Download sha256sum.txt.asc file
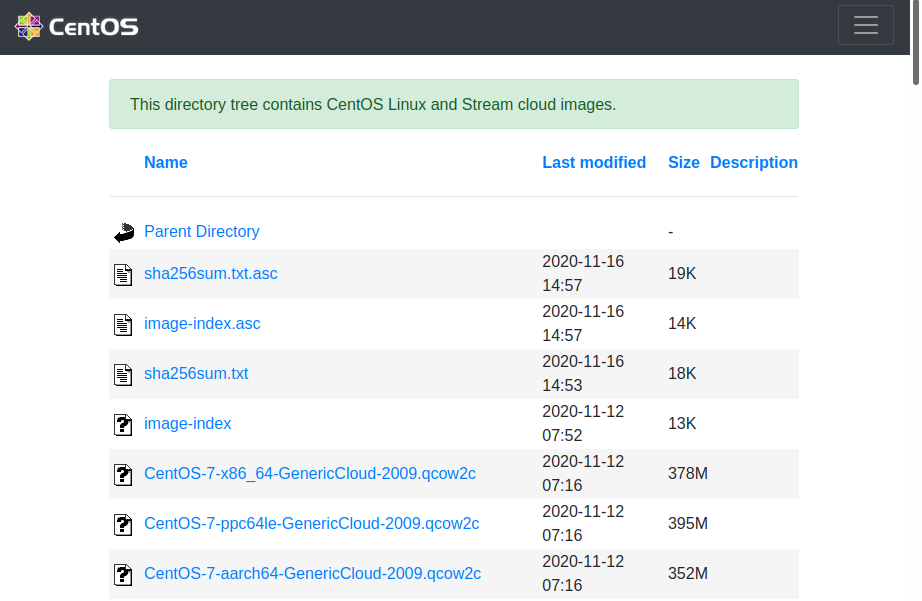 pyautogui.click(x=211, y=273)
